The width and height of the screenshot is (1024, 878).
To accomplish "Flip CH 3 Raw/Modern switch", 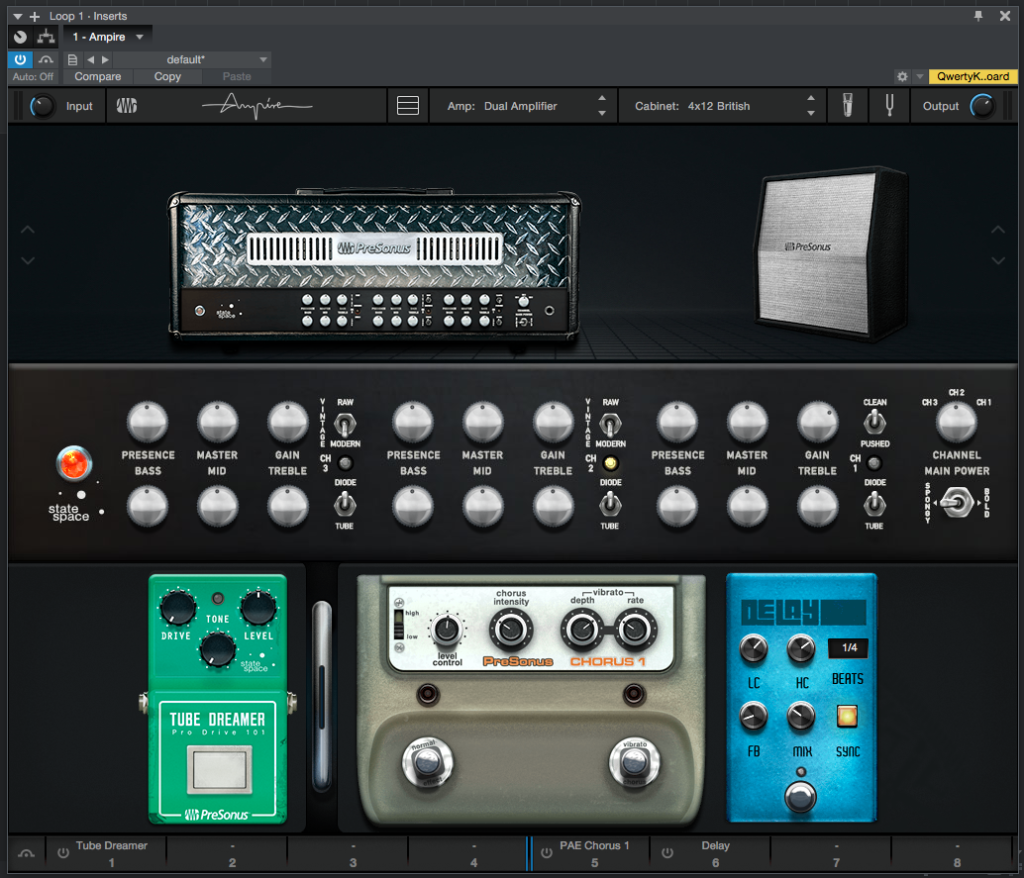I will click(344, 424).
